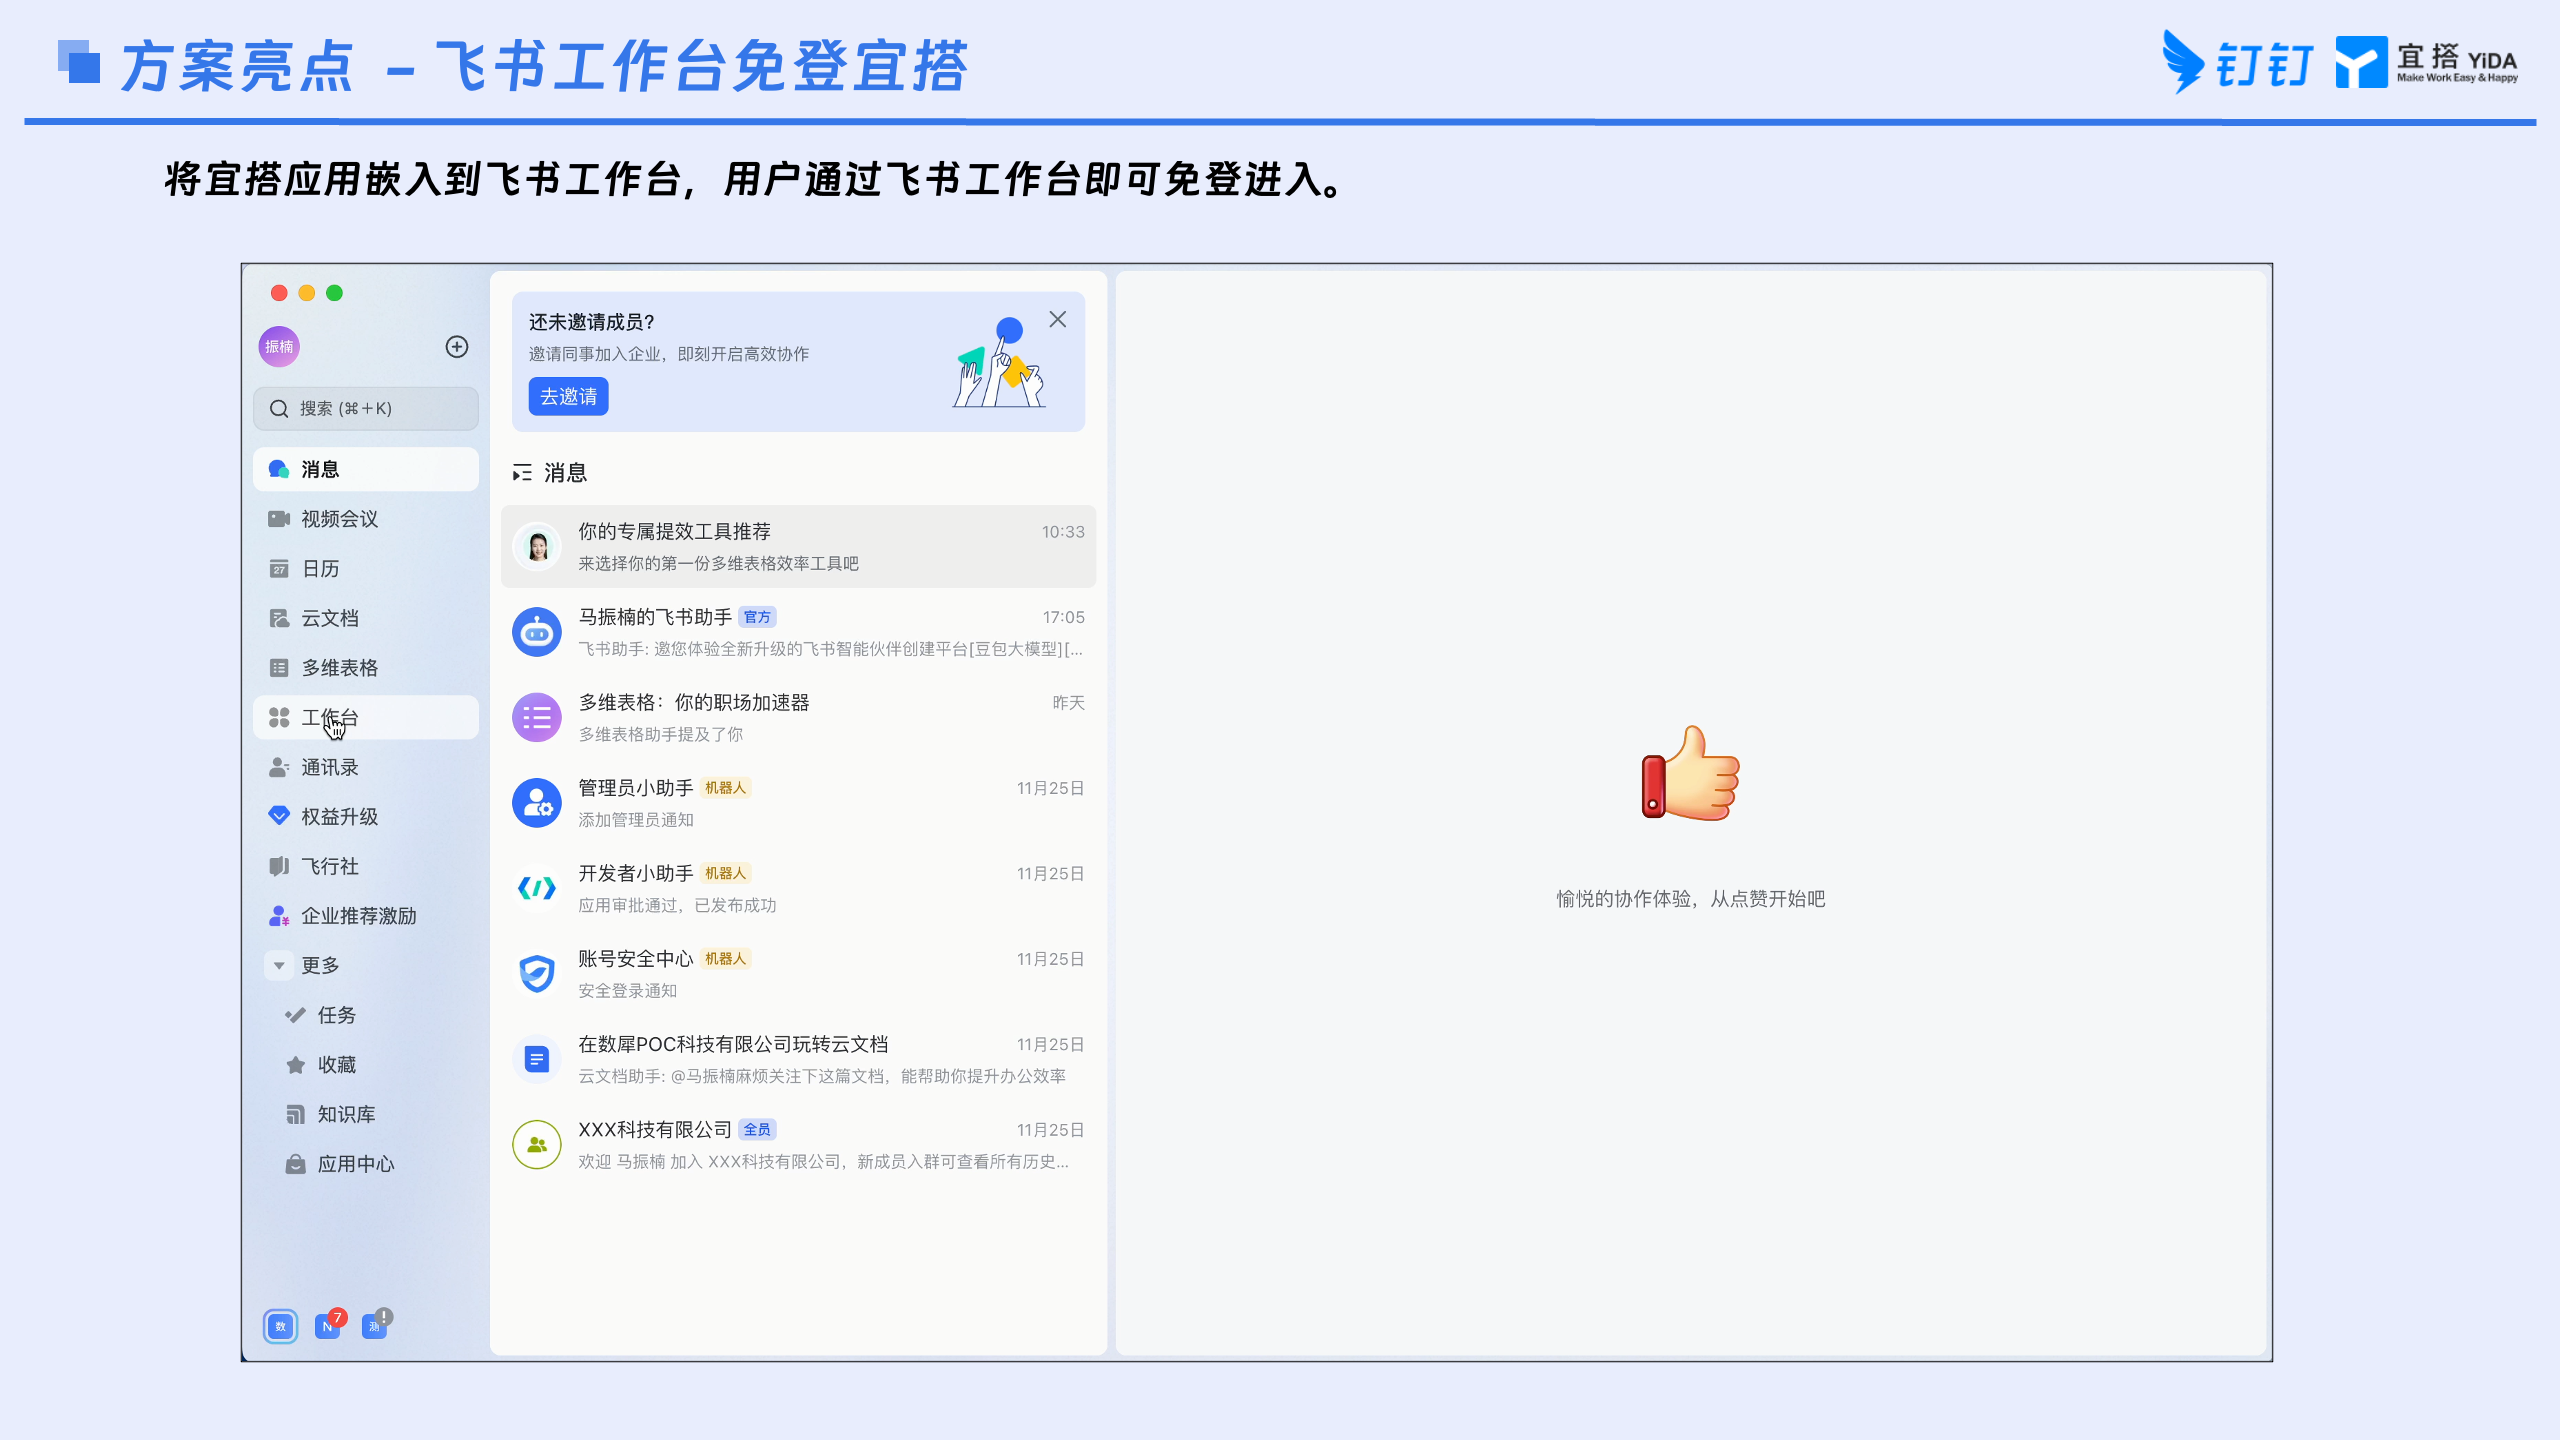
Task: Select the 通讯录 contacts icon
Action: [x=279, y=767]
